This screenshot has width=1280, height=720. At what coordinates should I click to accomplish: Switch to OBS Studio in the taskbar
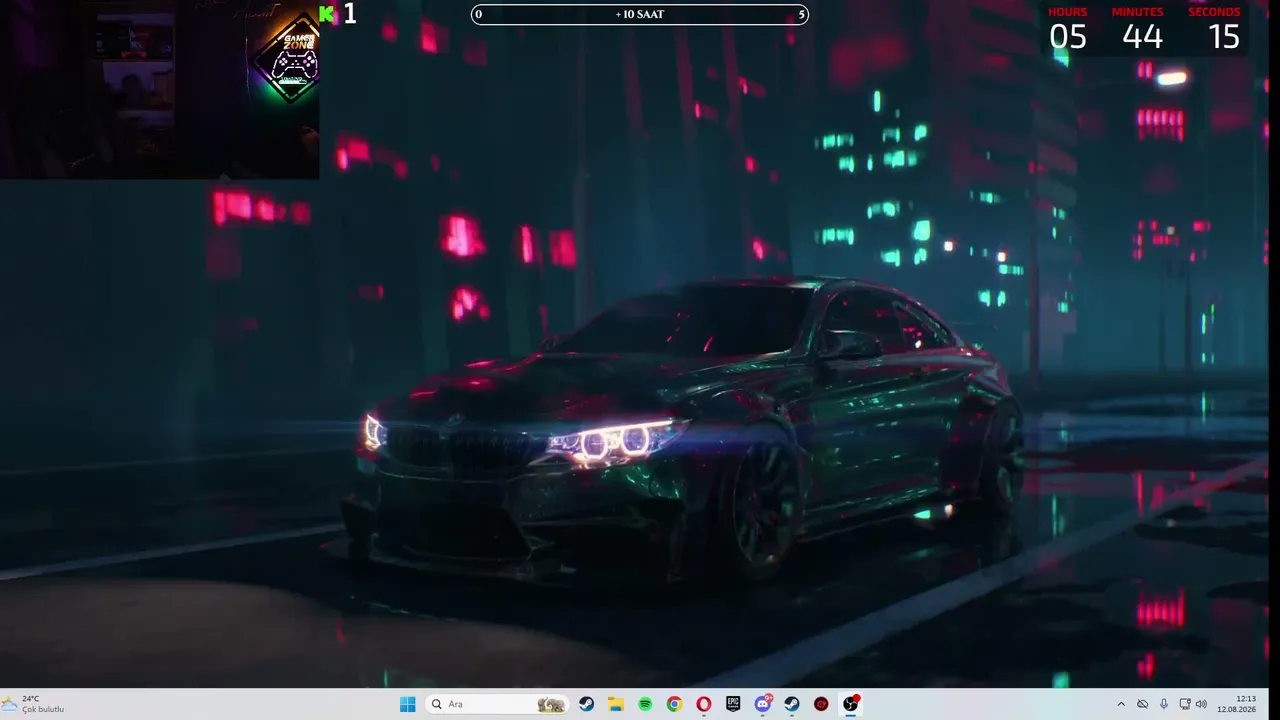[x=851, y=704]
